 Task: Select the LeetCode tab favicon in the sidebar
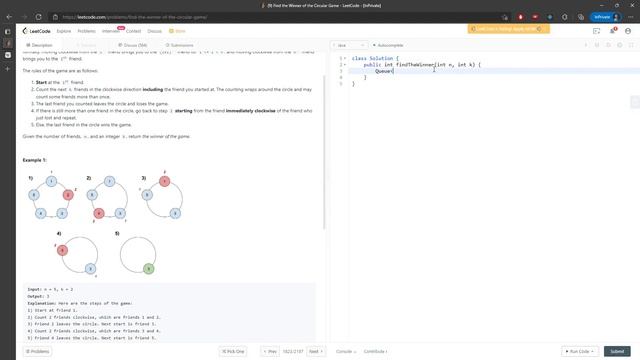8,43
